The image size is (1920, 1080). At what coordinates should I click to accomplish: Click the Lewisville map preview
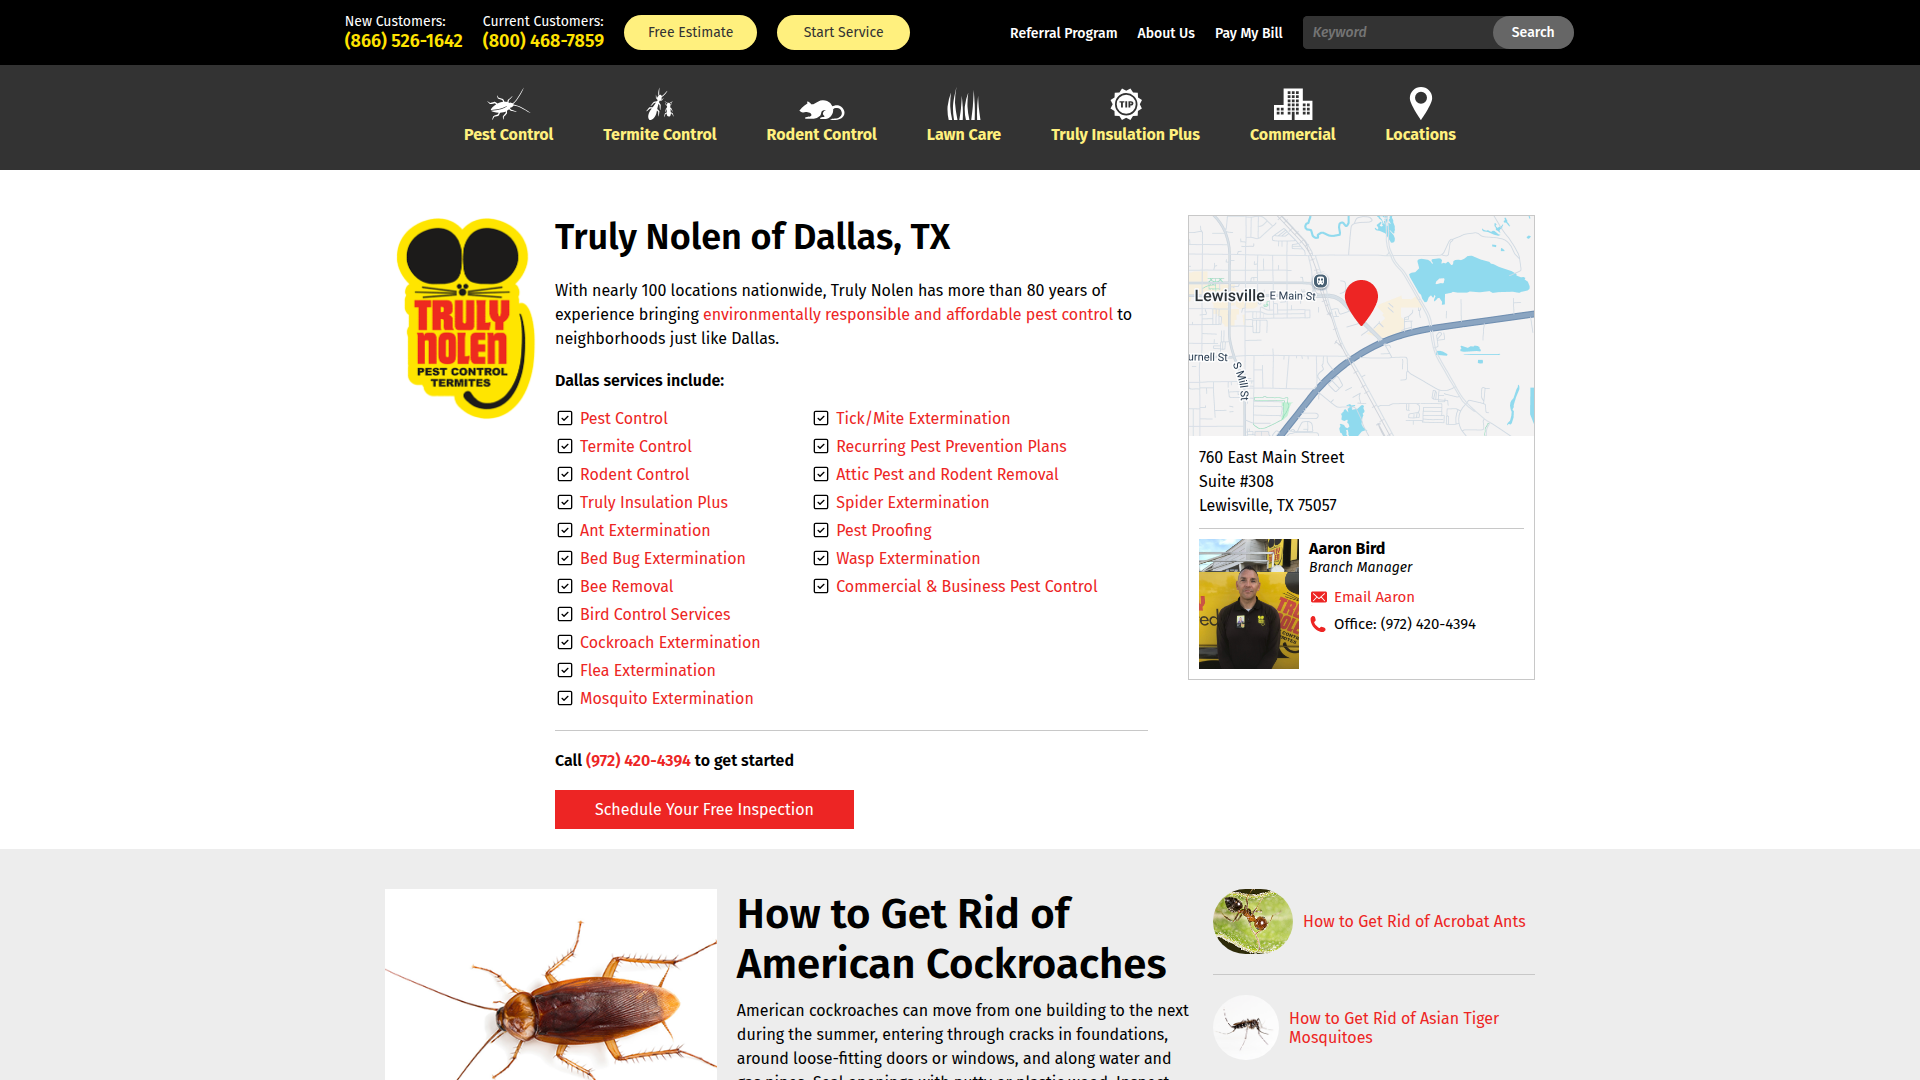(x=1361, y=326)
